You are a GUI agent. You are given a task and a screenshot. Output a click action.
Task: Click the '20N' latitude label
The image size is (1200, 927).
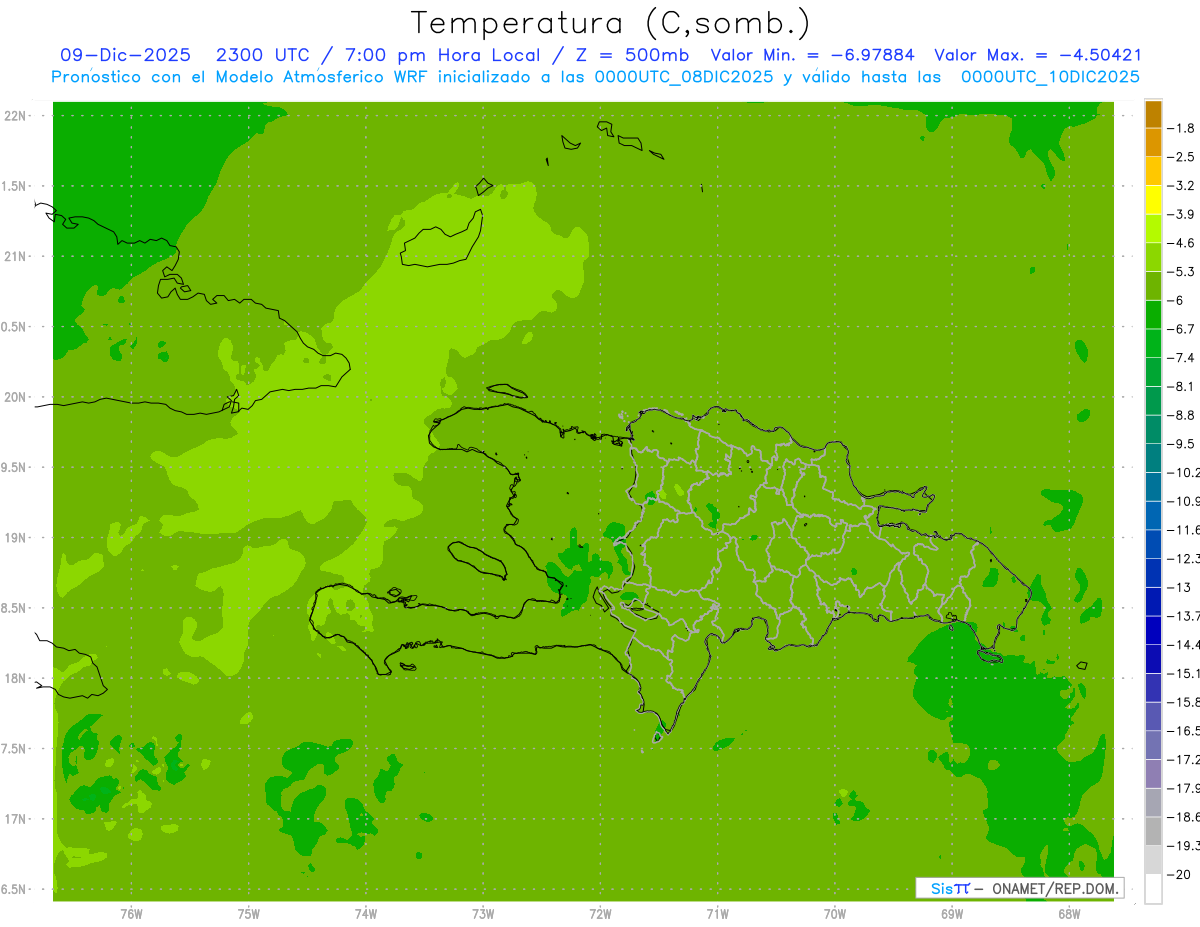click(15, 397)
